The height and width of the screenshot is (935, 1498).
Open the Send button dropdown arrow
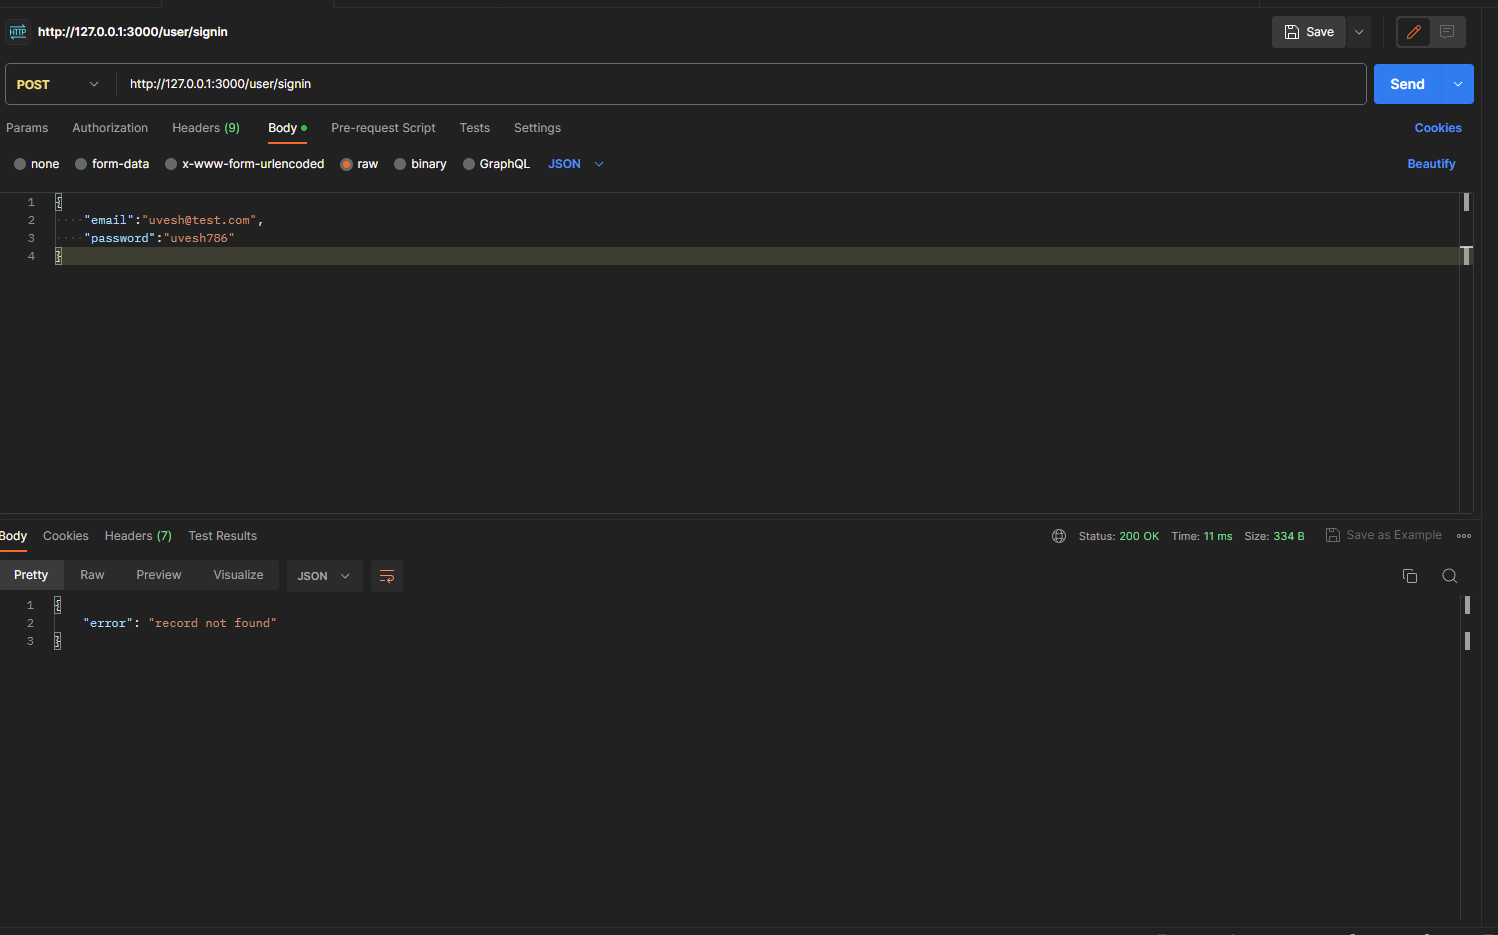(x=1457, y=84)
